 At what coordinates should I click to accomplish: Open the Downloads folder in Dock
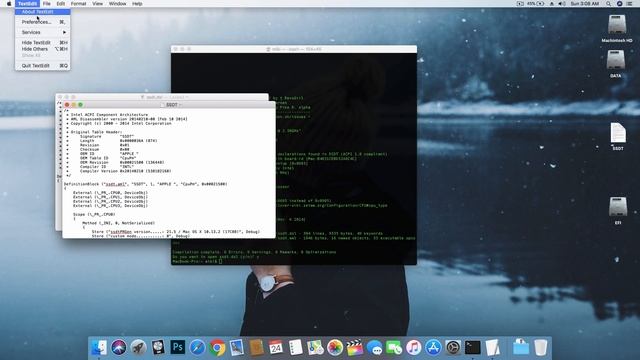(521, 348)
